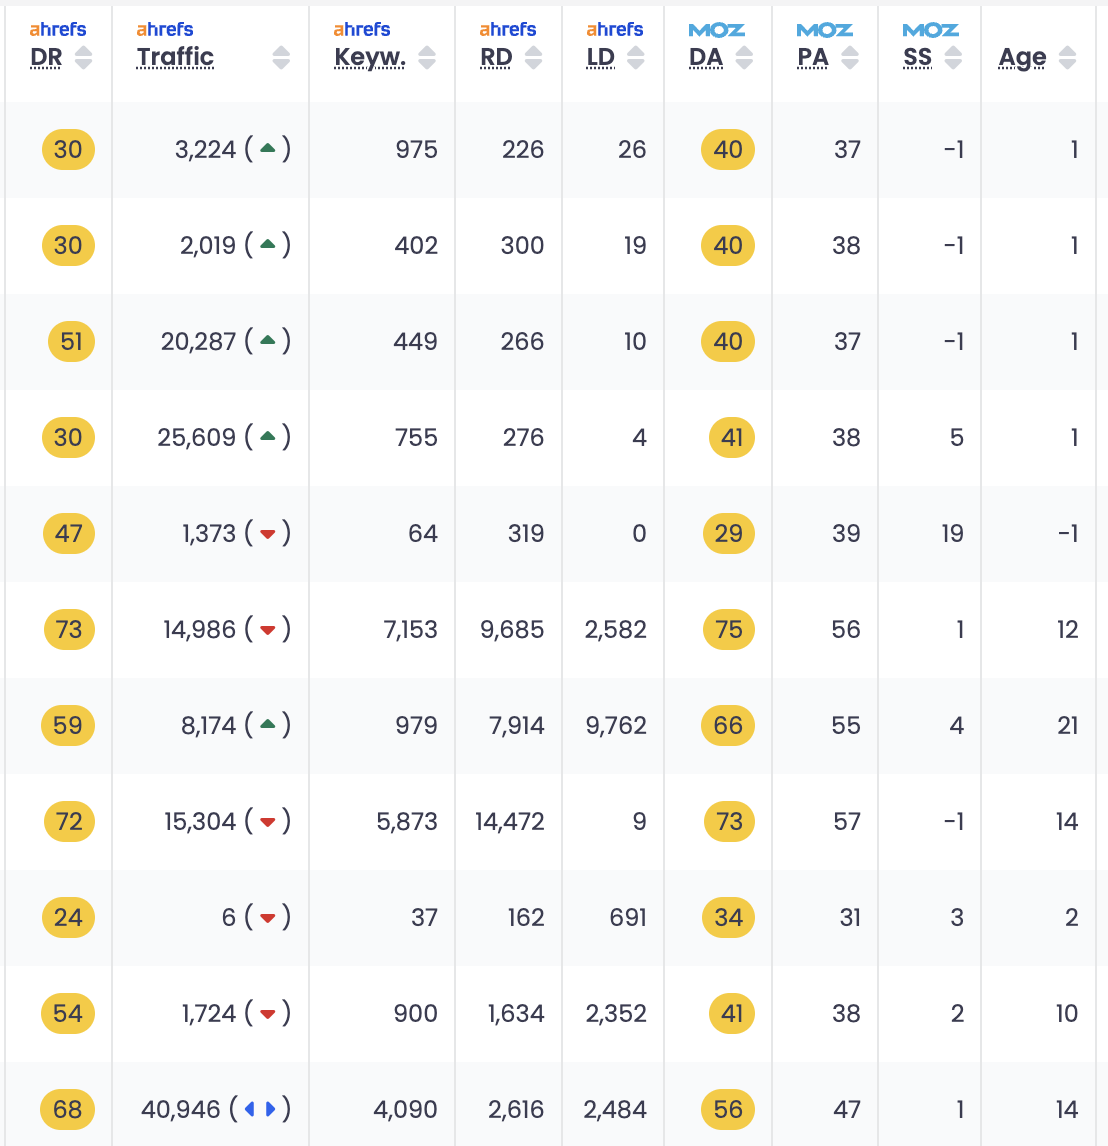The image size is (1108, 1146).
Task: Click the underlined DA header text
Action: point(706,58)
